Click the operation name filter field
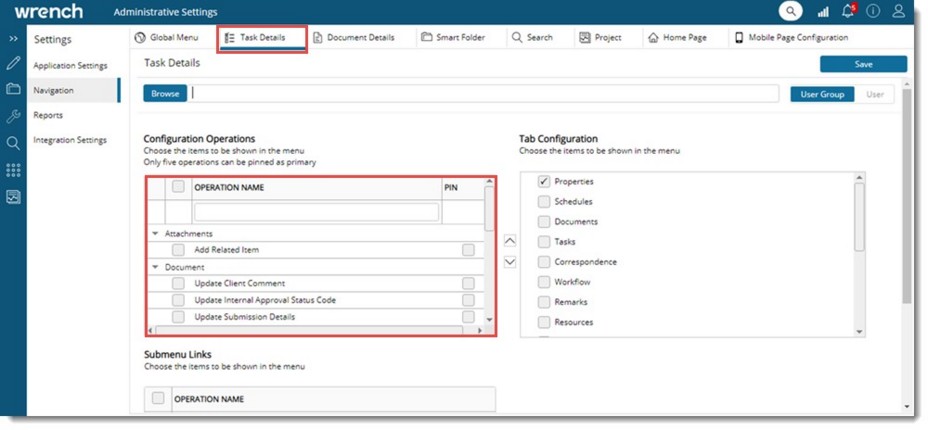This screenshot has width=928, height=430. [316, 212]
